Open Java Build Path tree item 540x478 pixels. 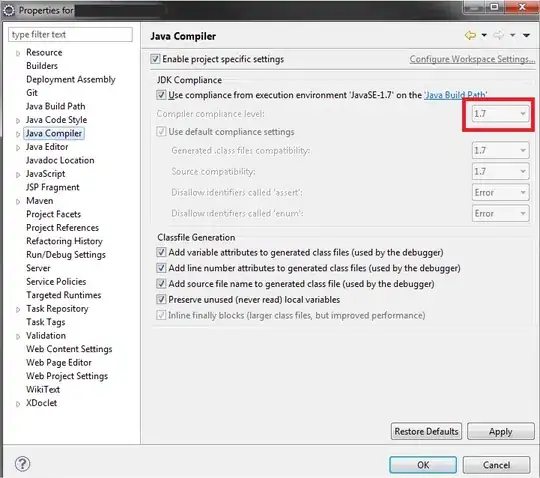(x=55, y=106)
